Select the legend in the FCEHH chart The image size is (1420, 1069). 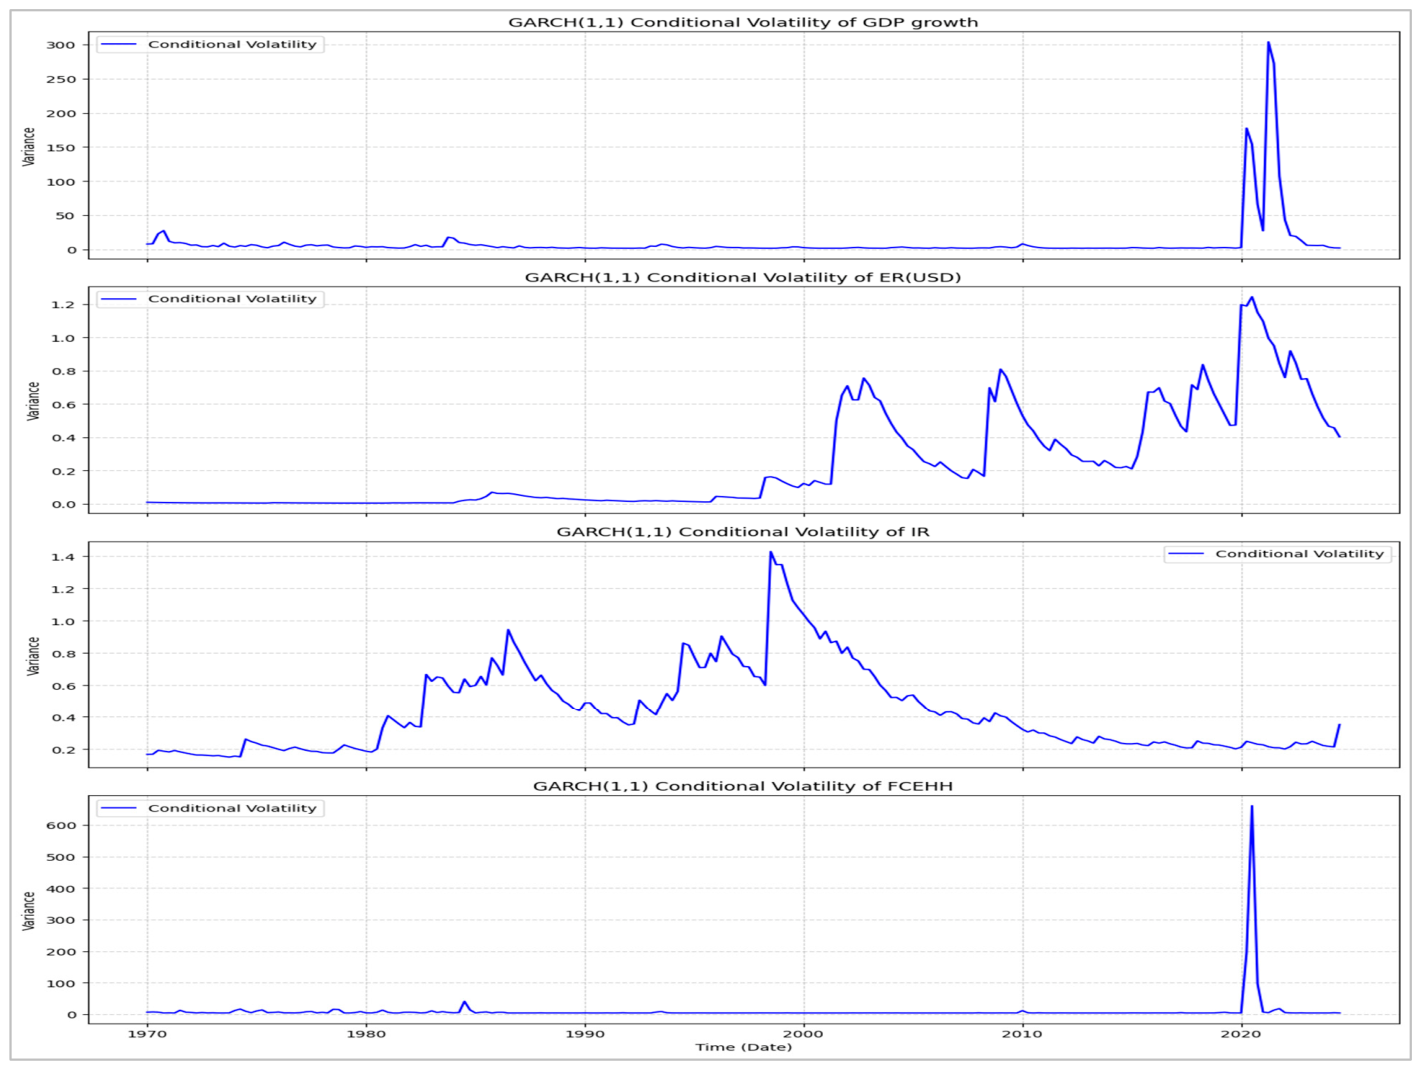click(x=210, y=808)
